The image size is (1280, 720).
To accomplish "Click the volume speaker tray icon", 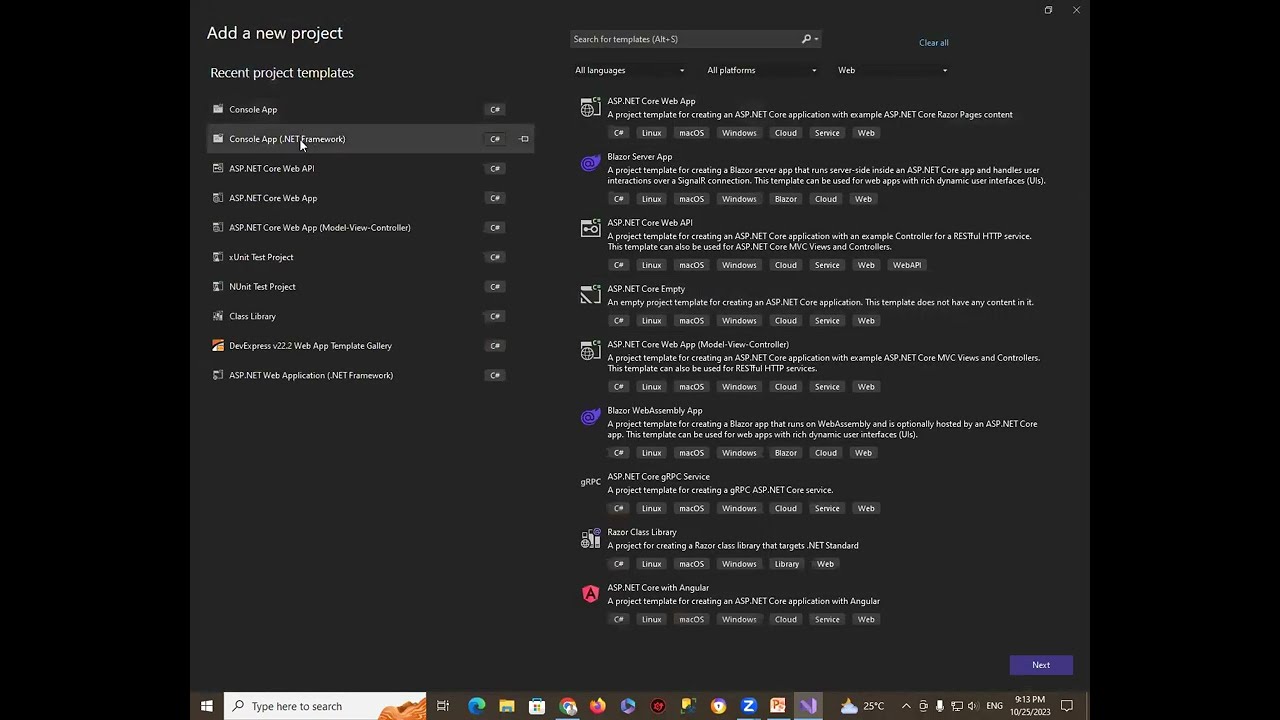I will coord(973,706).
